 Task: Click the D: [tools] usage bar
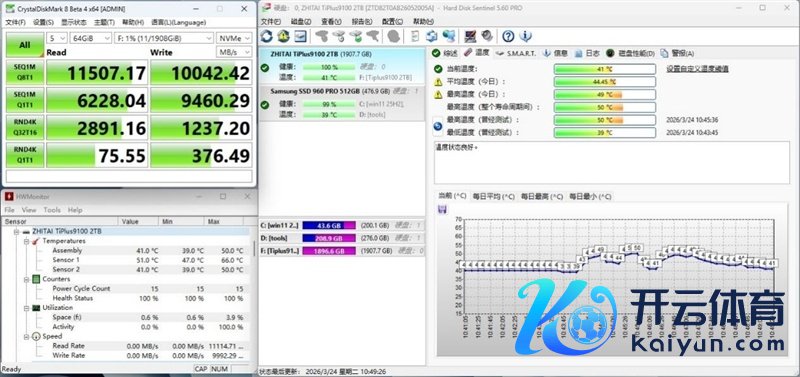click(329, 238)
